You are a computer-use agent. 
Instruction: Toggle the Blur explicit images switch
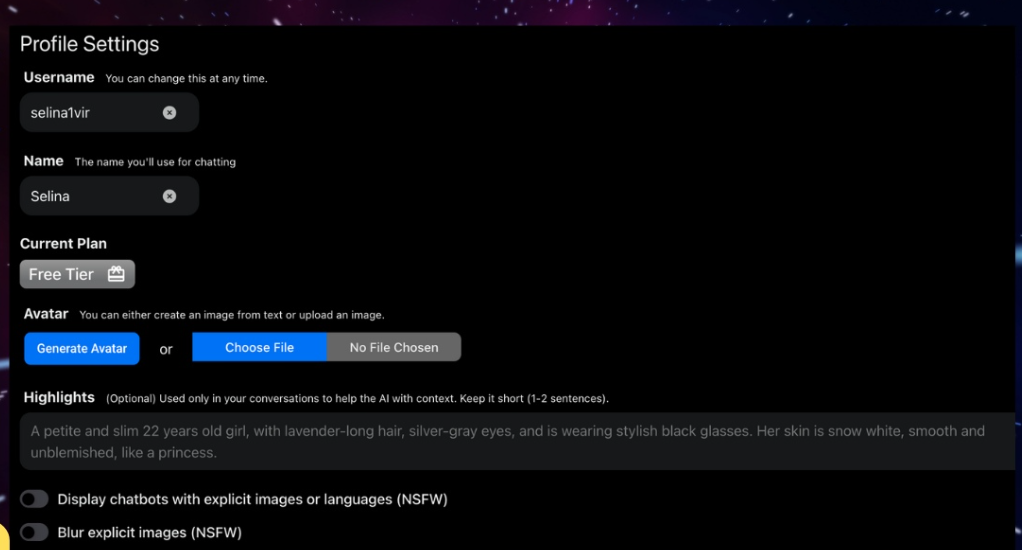pyautogui.click(x=34, y=533)
